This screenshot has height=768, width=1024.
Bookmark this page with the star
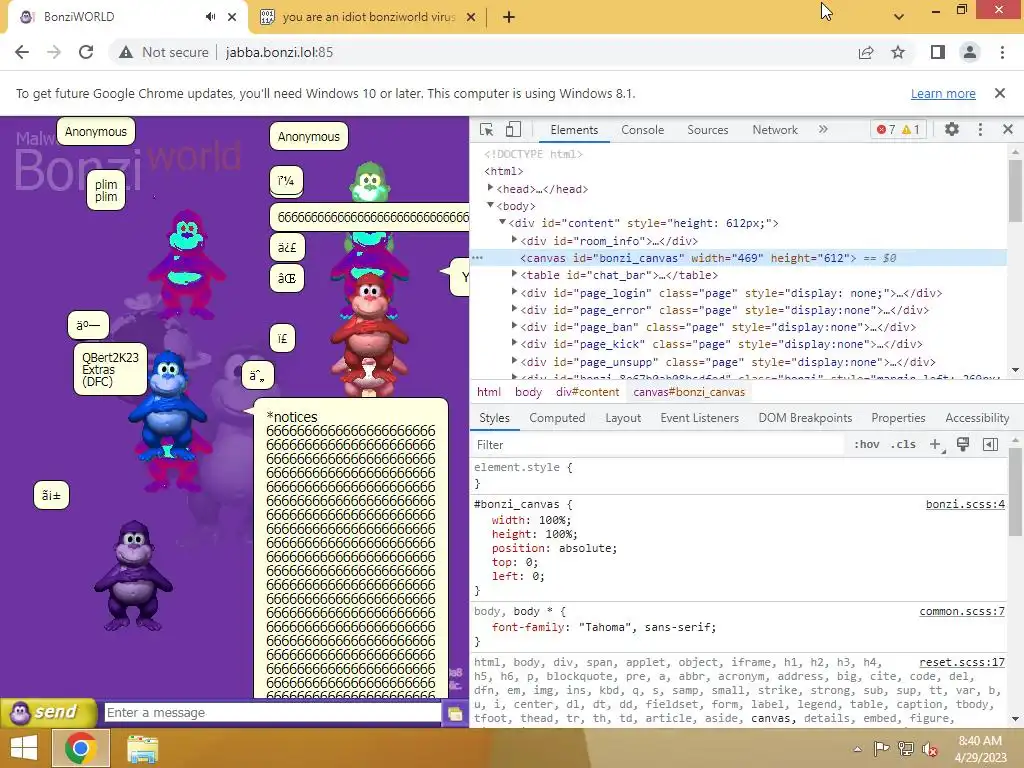[898, 52]
